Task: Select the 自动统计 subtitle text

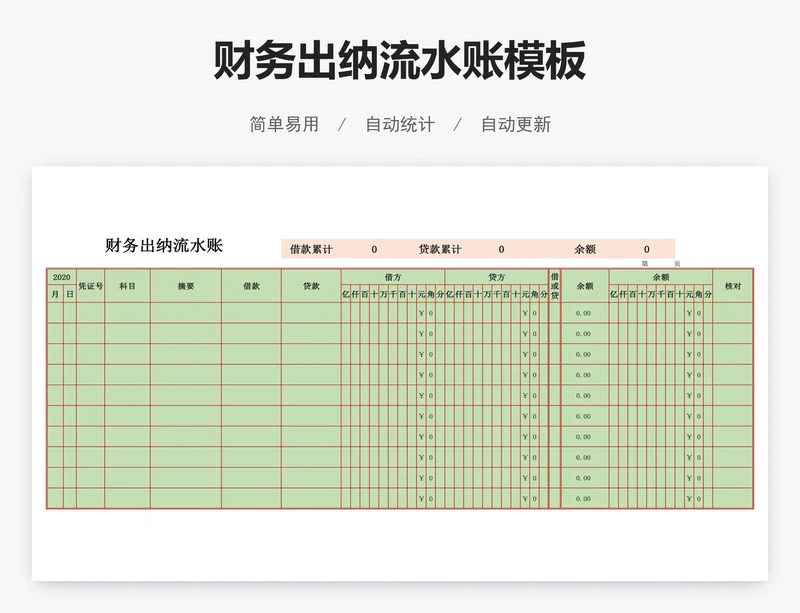Action: [400, 124]
